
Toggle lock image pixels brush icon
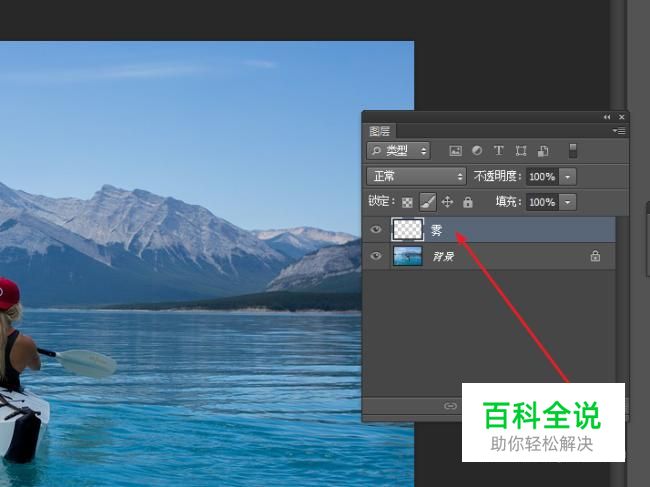click(x=427, y=202)
